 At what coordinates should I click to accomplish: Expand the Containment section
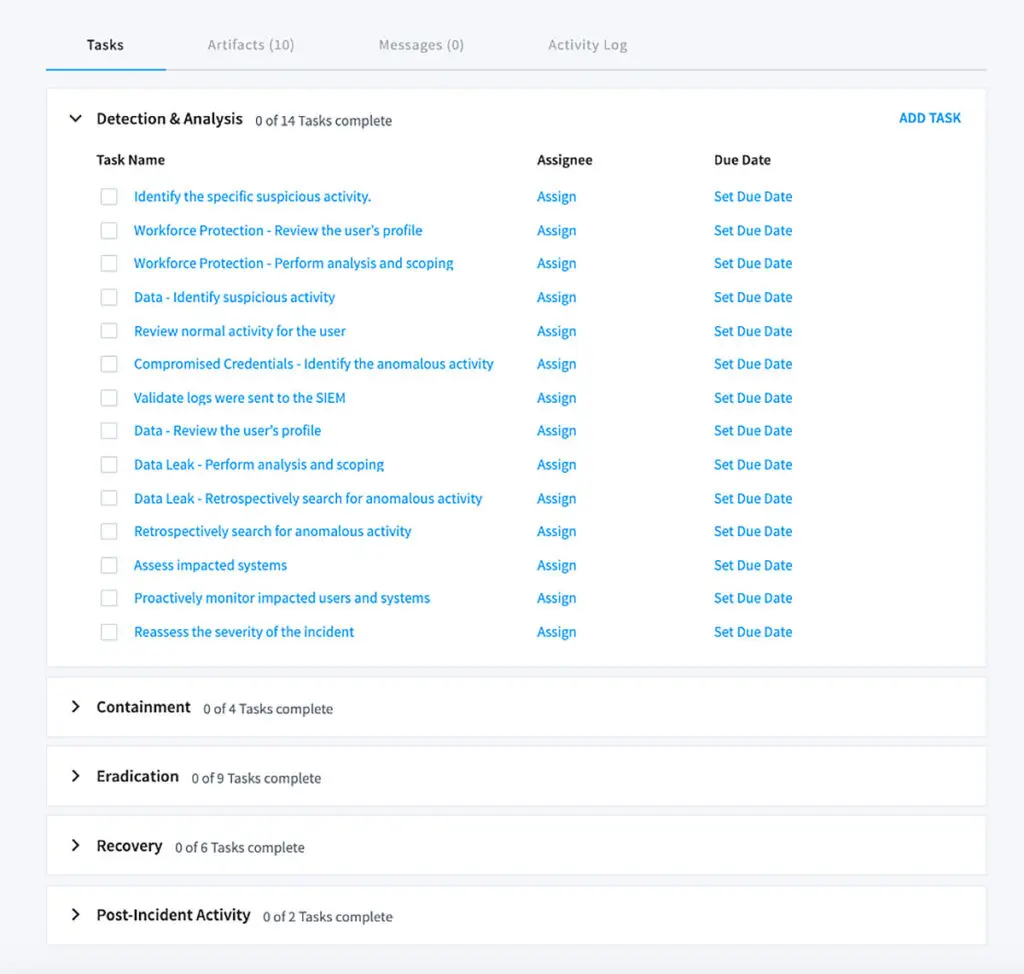coord(75,706)
